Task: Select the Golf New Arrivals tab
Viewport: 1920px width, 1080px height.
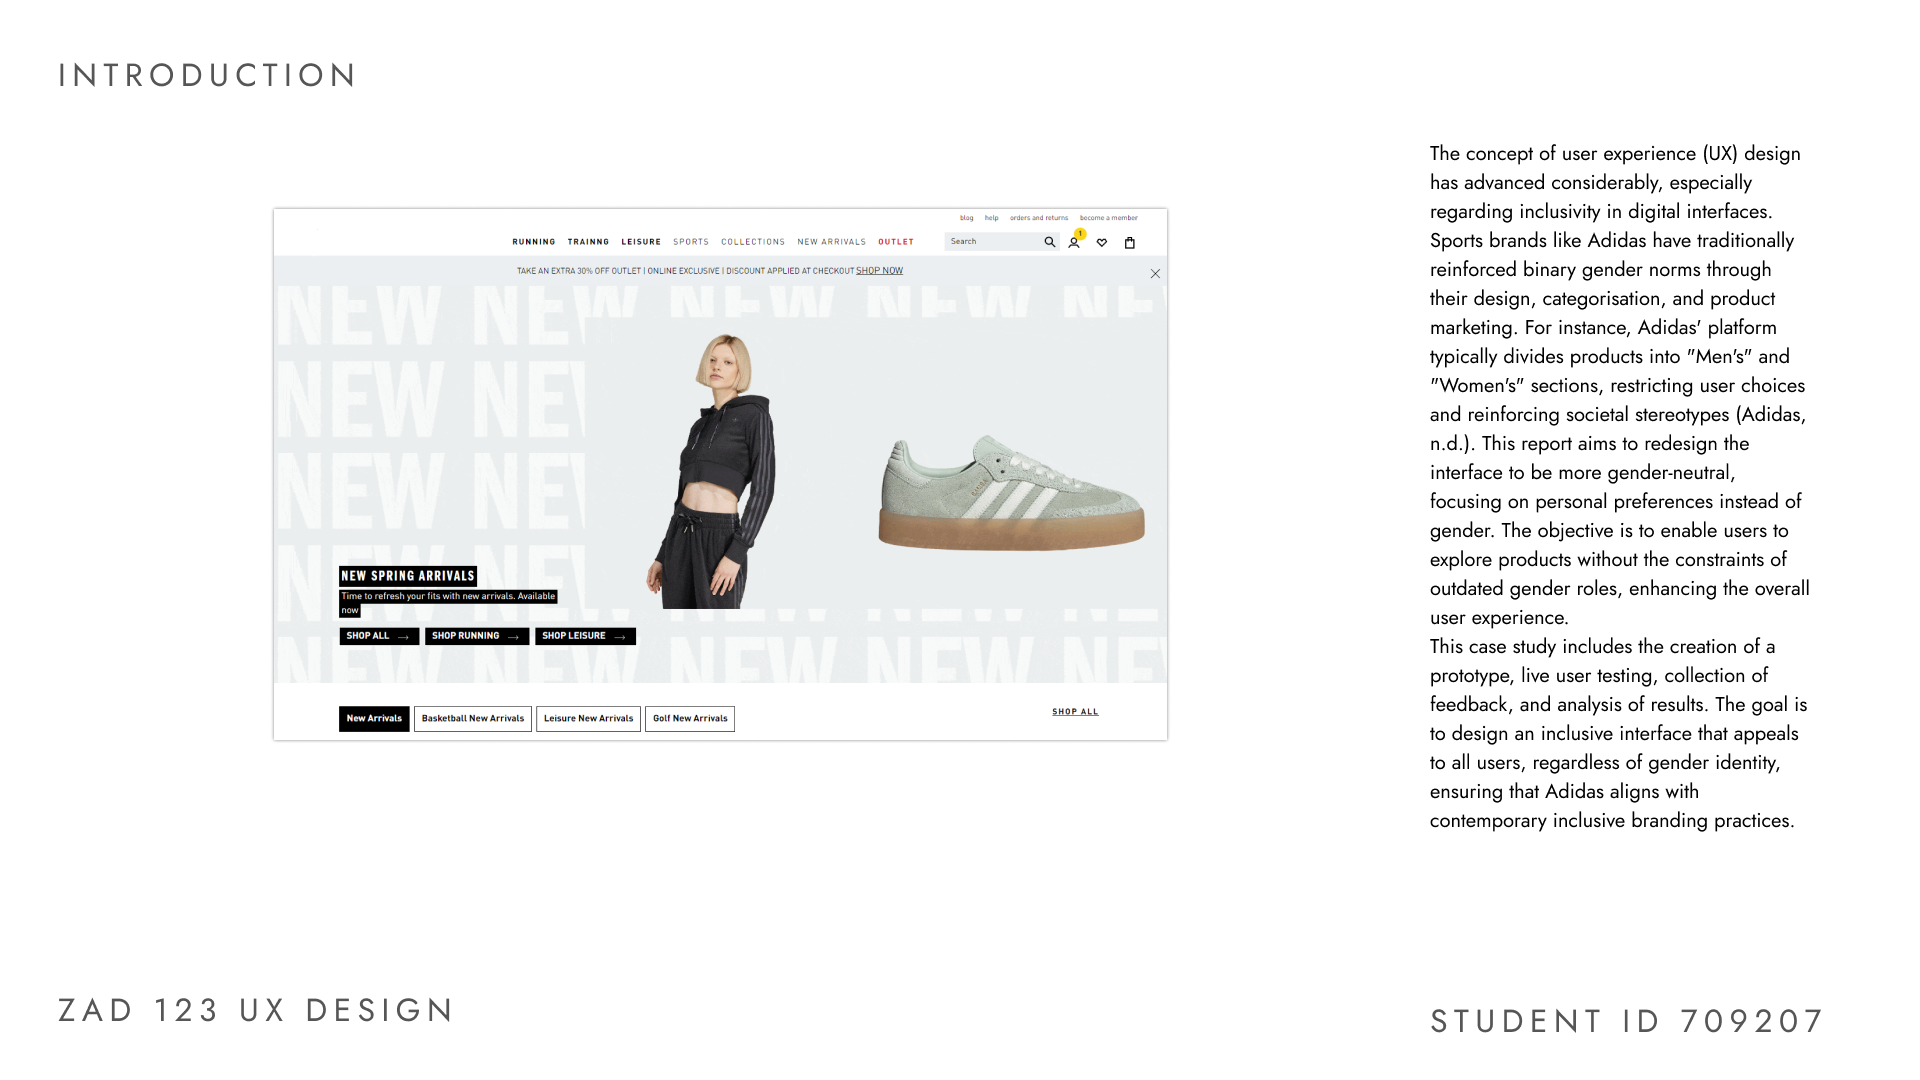Action: point(690,719)
